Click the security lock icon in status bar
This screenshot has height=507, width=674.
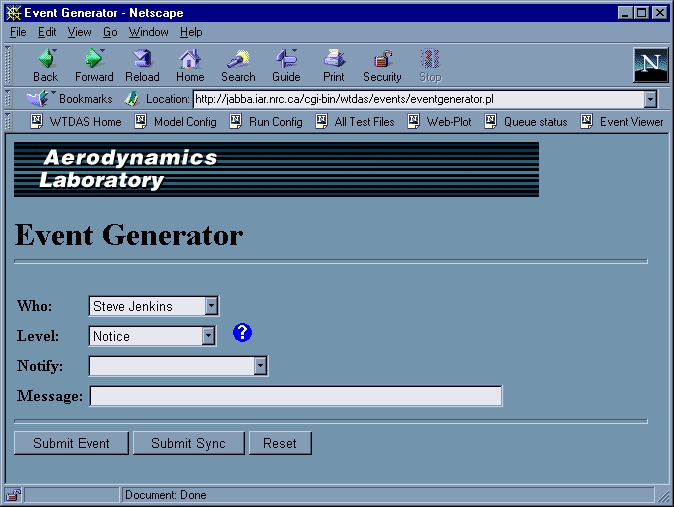click(x=13, y=495)
